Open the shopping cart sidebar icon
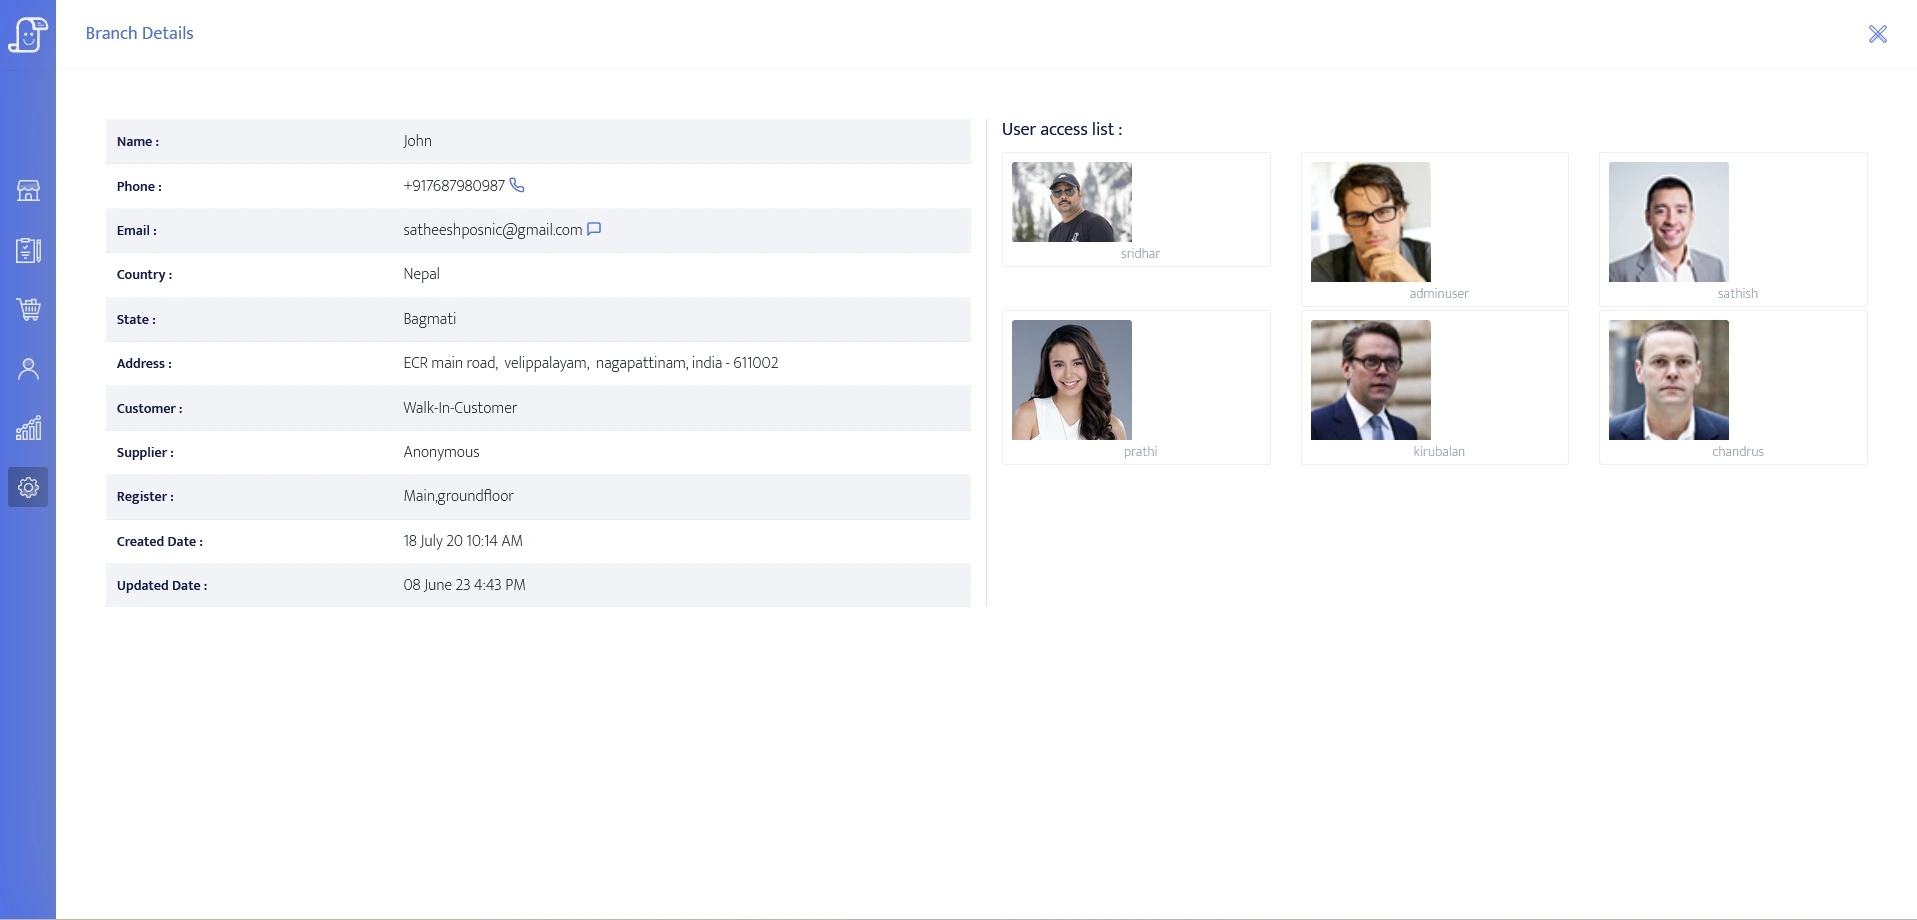1917x920 pixels. tap(28, 309)
